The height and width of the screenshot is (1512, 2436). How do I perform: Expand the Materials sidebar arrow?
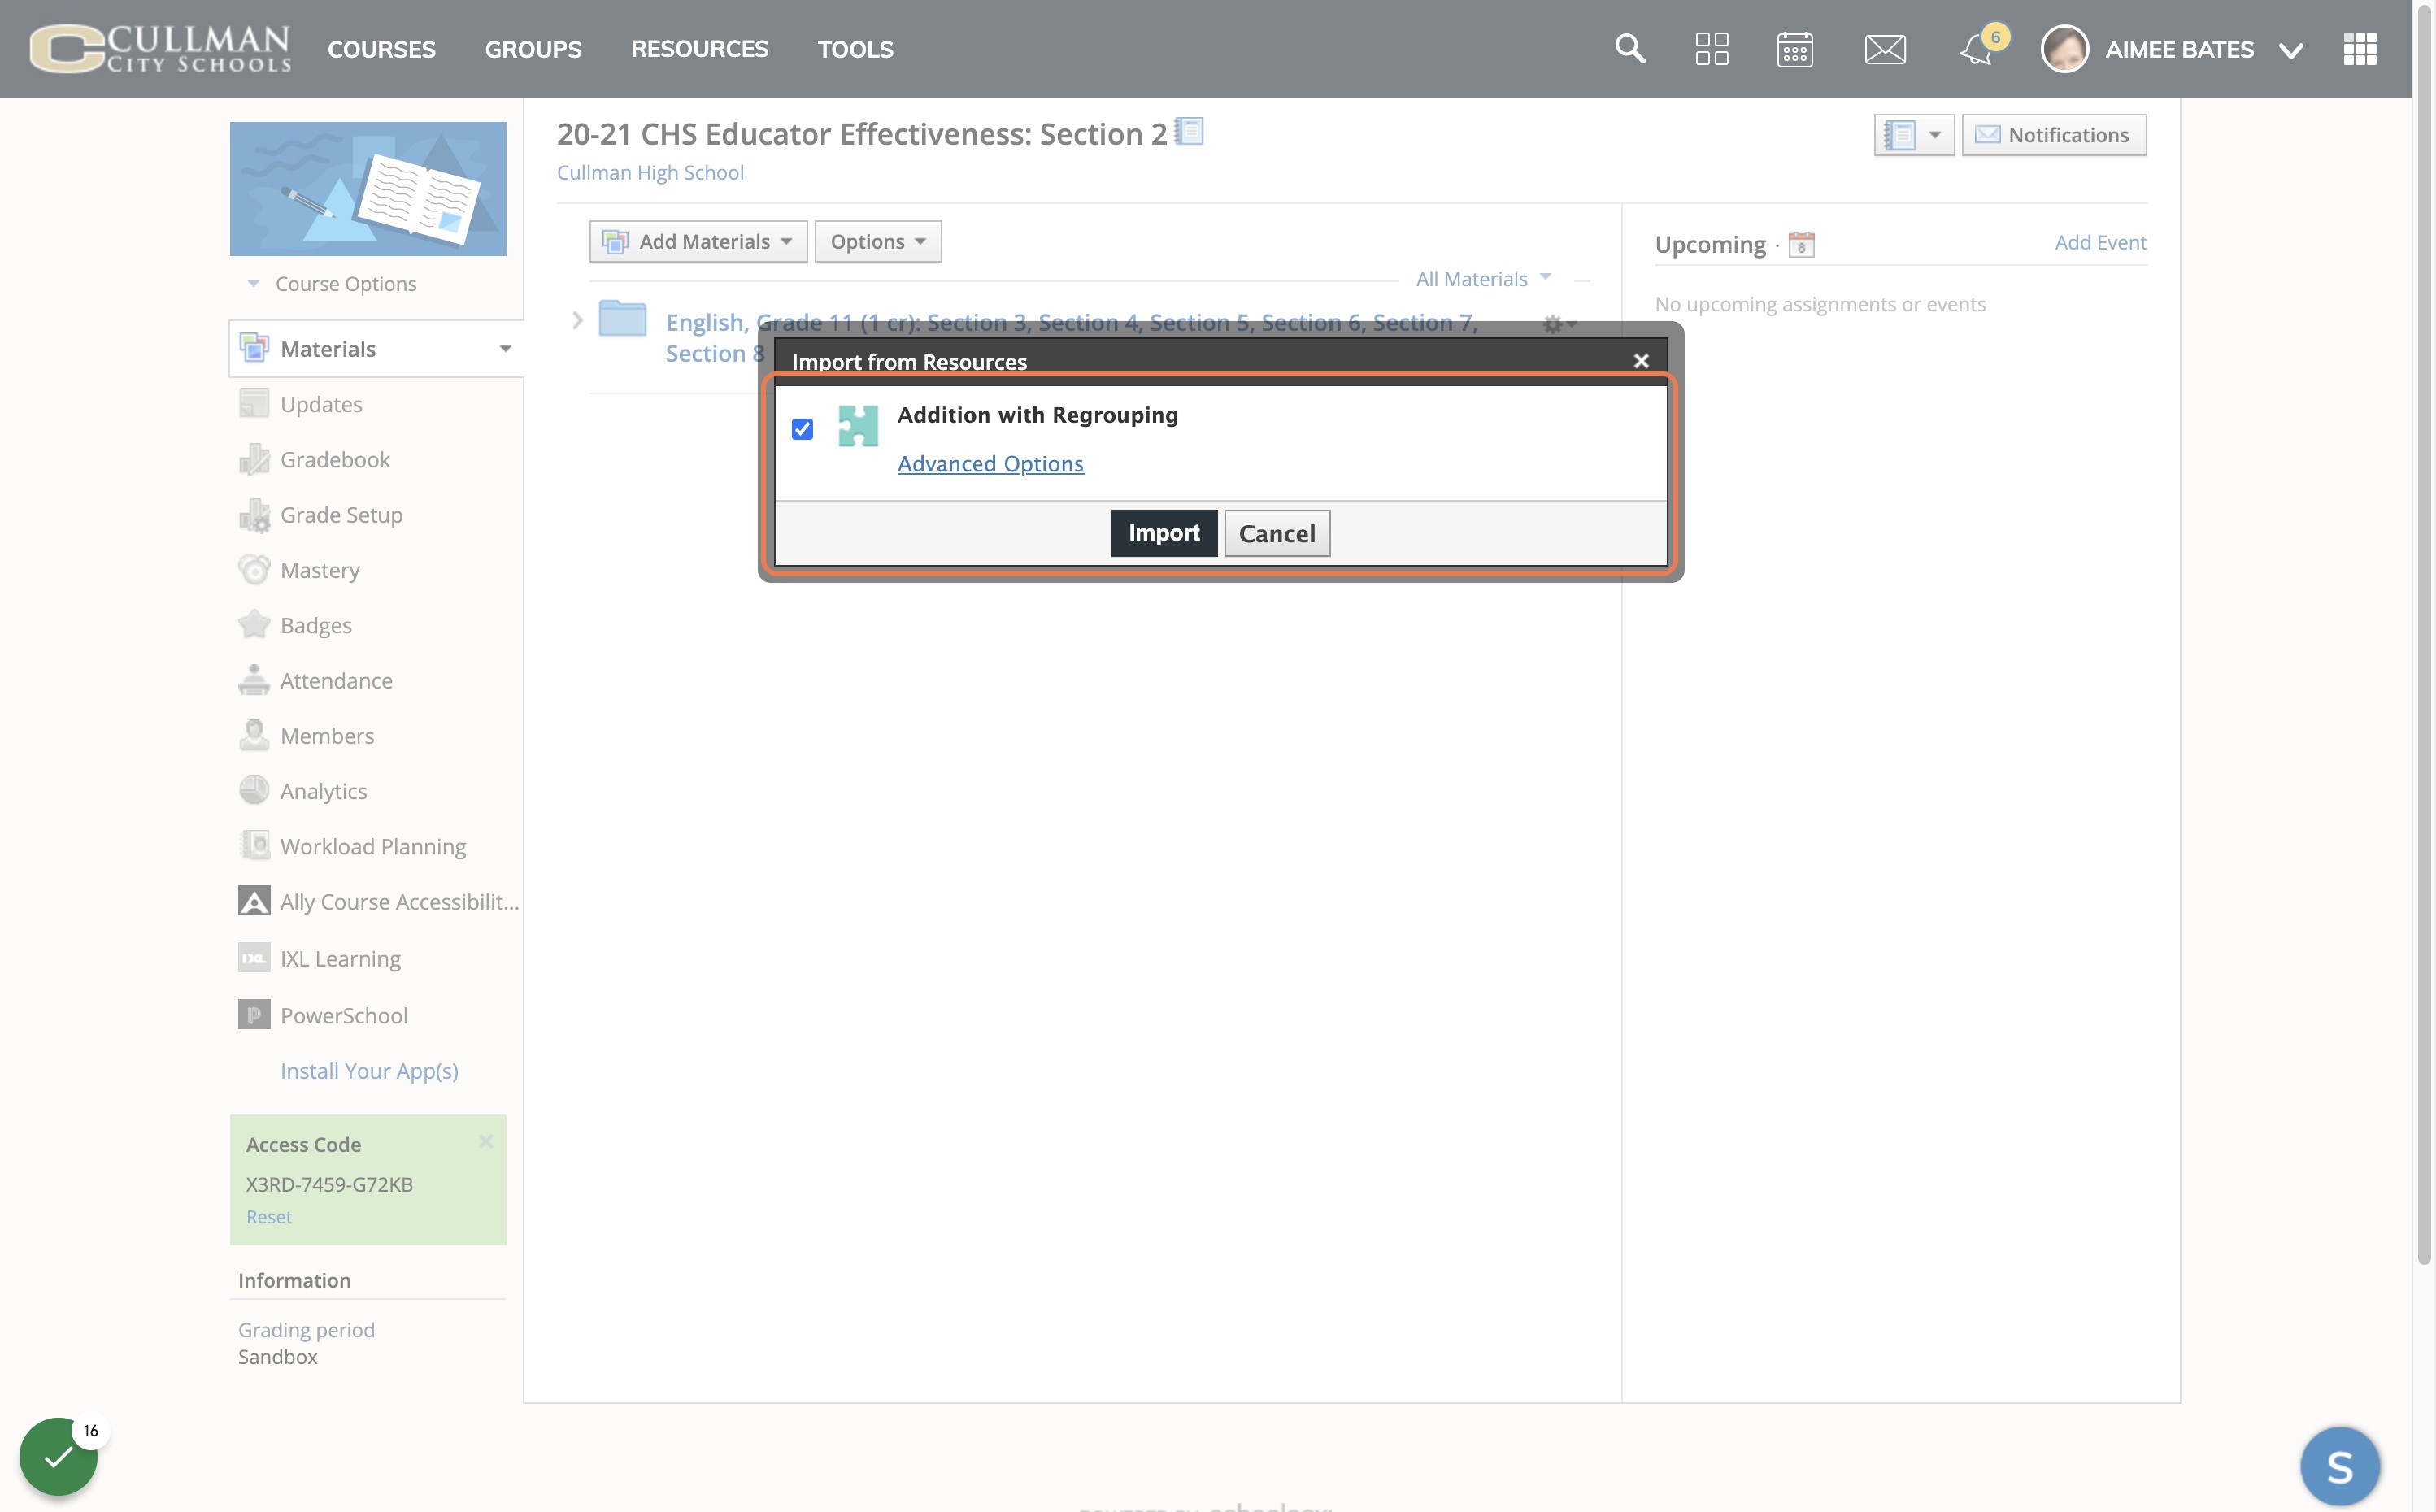(x=505, y=349)
